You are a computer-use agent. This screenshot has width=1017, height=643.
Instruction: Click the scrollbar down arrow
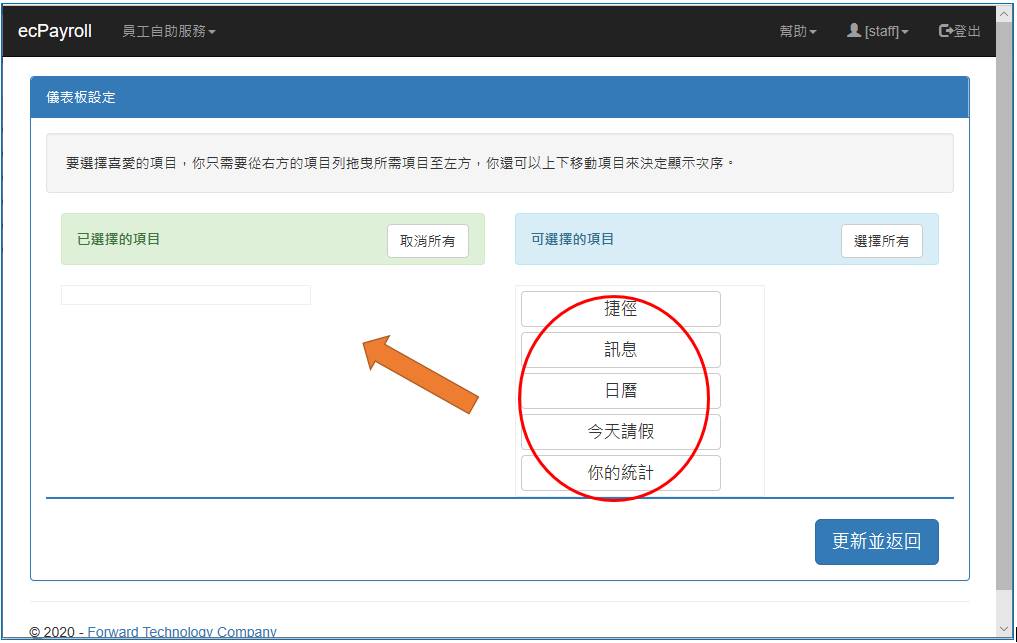tap(1004, 628)
